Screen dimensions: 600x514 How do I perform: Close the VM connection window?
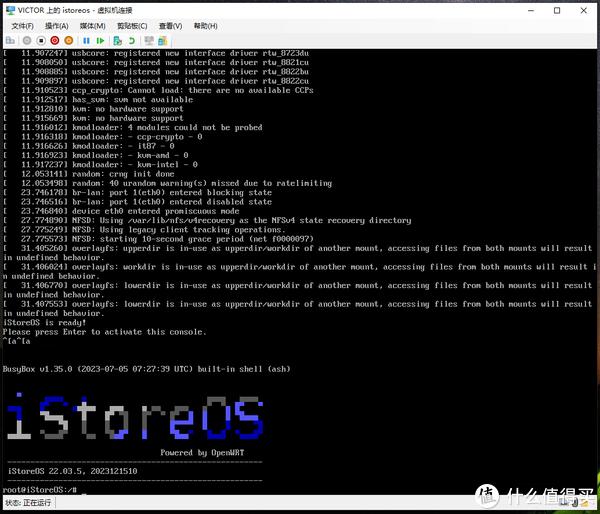(x=584, y=11)
